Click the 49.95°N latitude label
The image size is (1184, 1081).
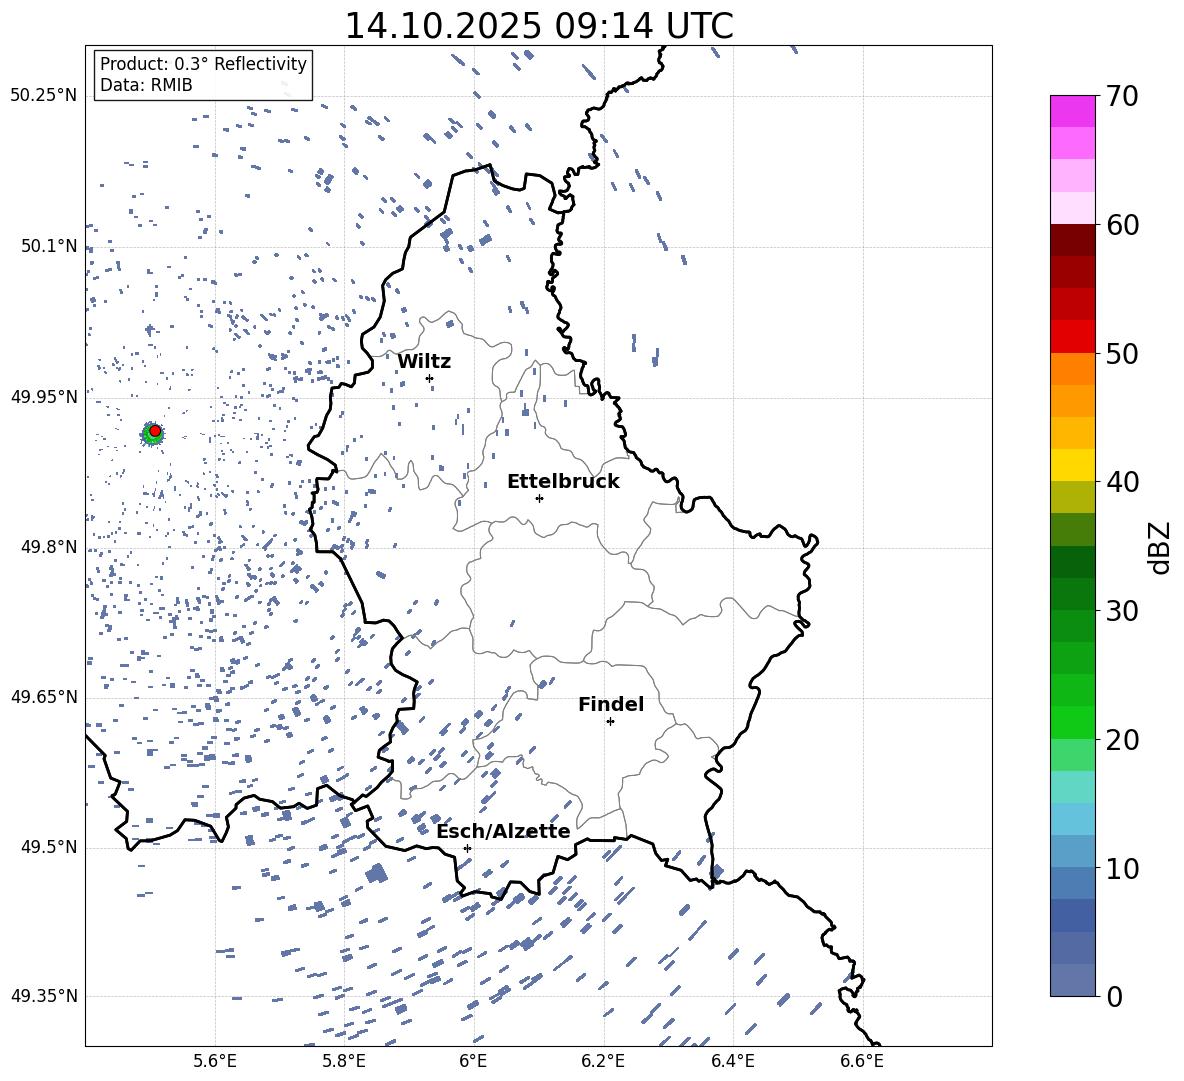pos(44,396)
